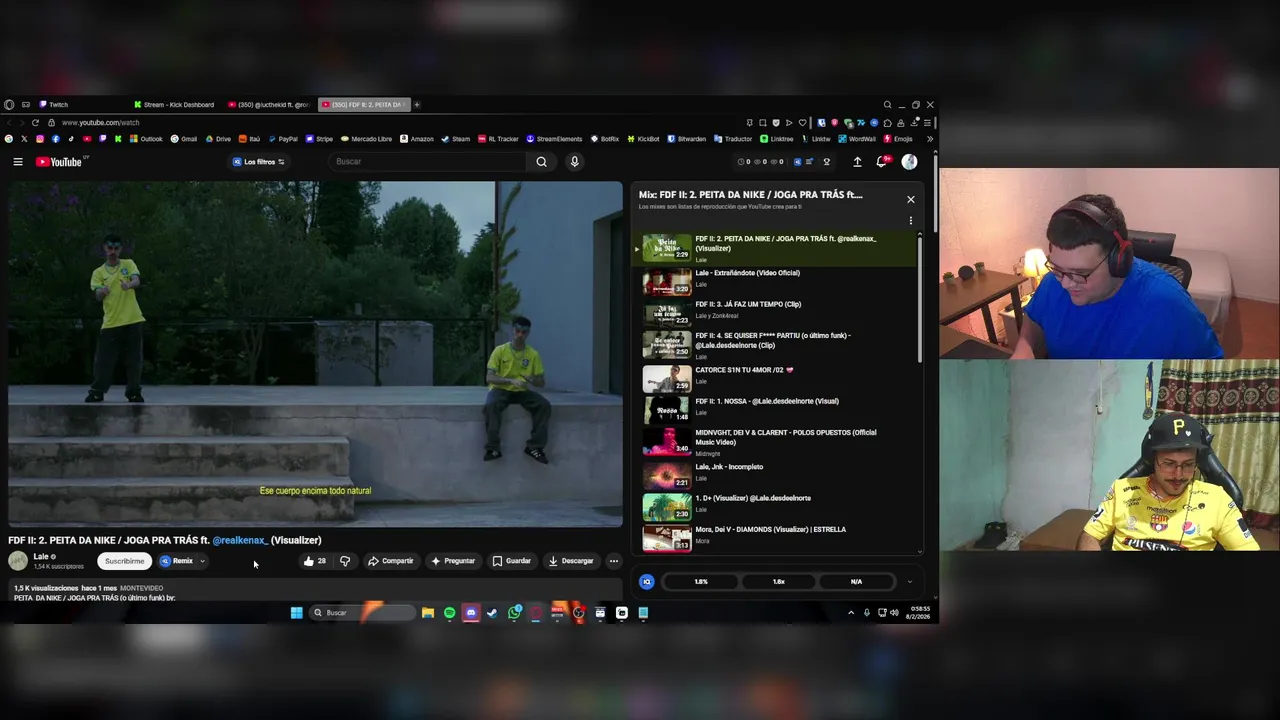
Task: Click the Preguntar button
Action: coord(453,561)
